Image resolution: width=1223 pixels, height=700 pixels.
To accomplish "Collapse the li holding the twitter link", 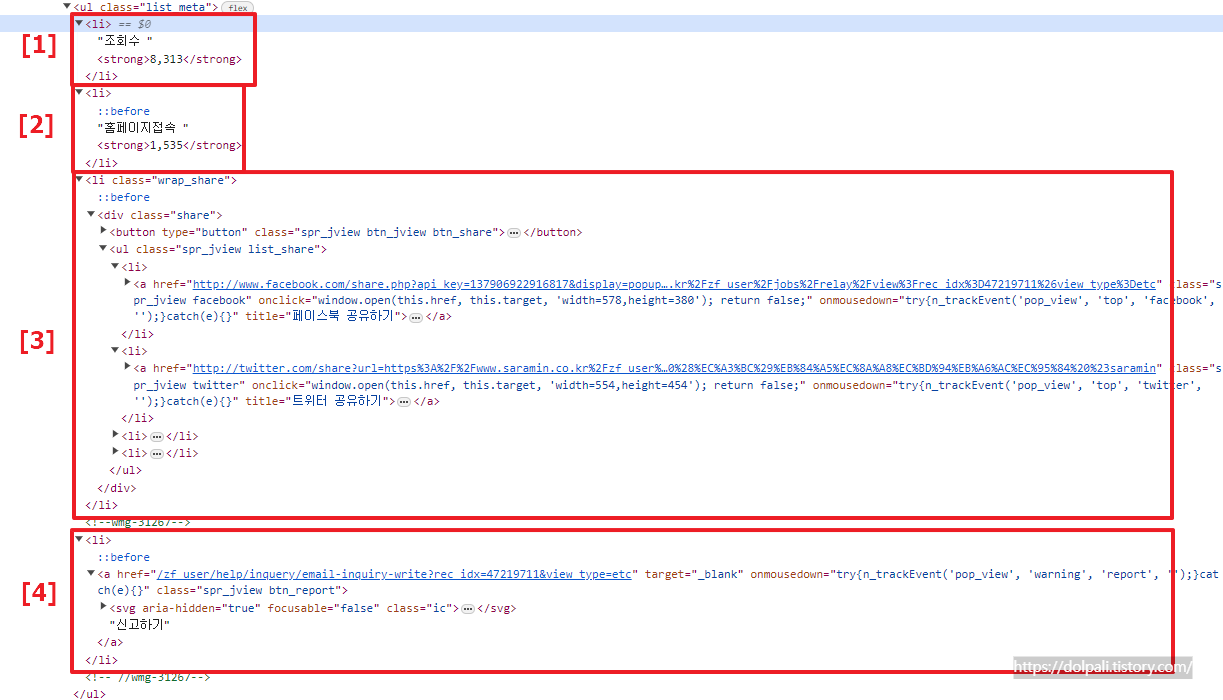I will pyautogui.click(x=115, y=351).
